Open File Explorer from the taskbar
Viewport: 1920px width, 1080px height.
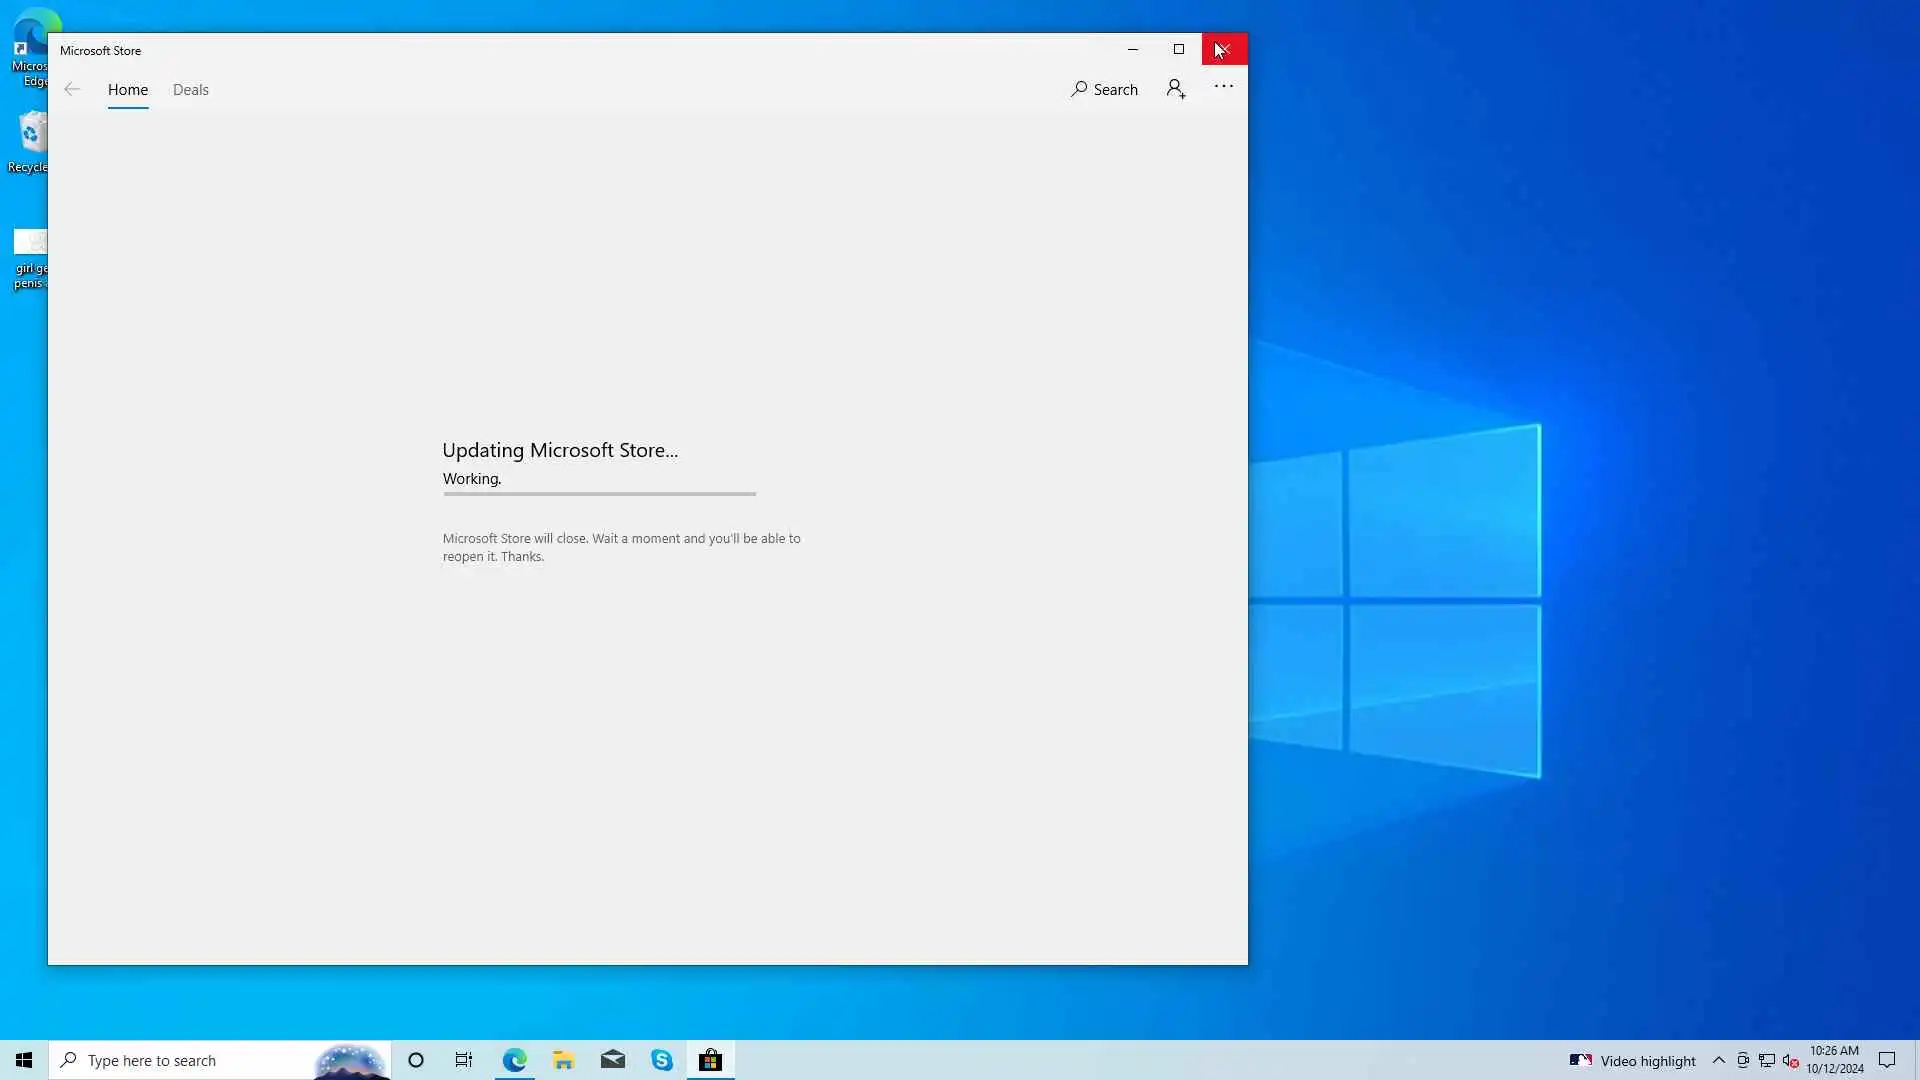tap(563, 1060)
